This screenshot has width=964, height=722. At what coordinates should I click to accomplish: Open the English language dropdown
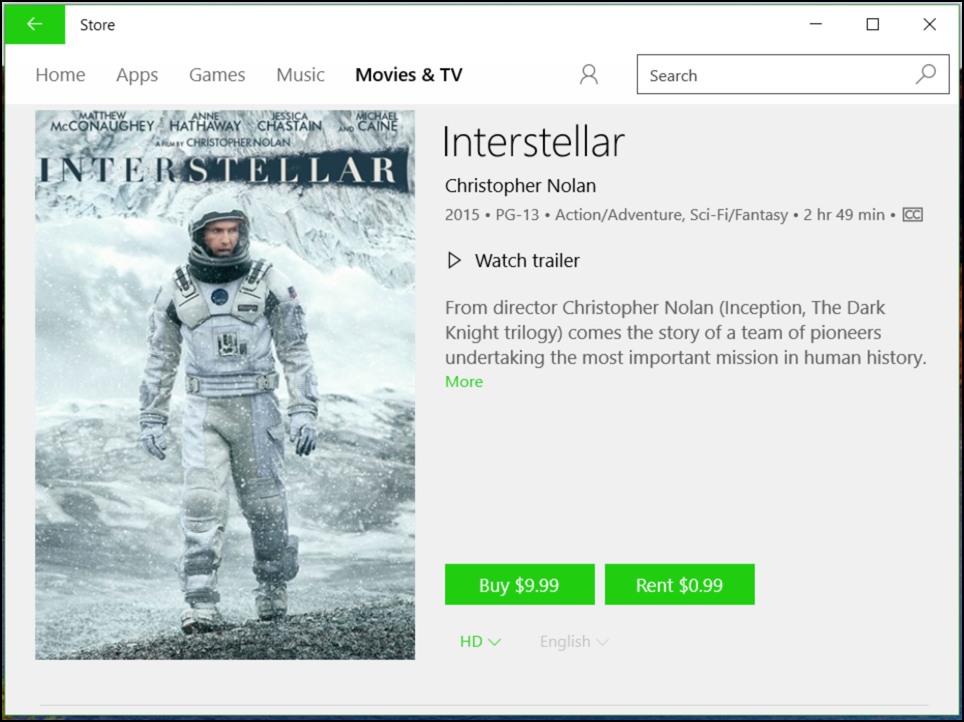coord(573,641)
